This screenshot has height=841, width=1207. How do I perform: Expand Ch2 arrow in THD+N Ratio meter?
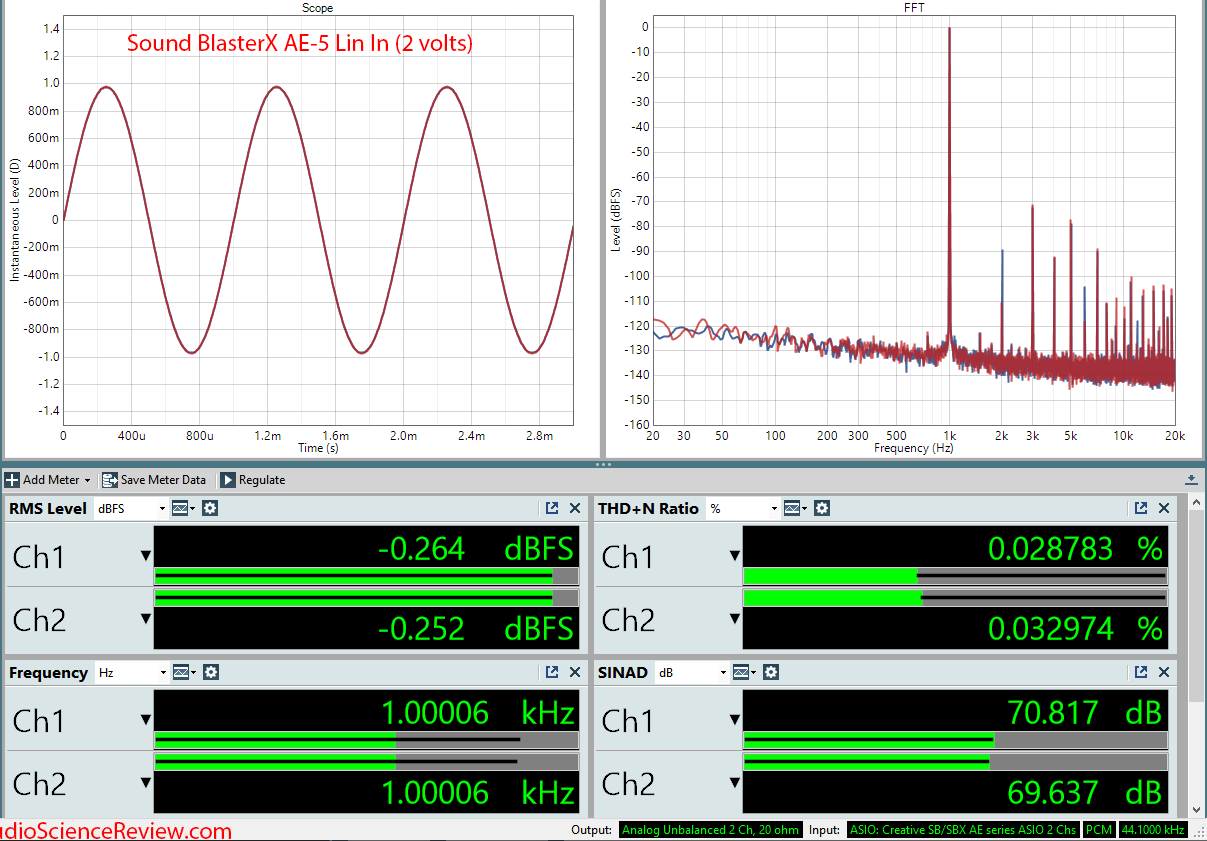735,620
